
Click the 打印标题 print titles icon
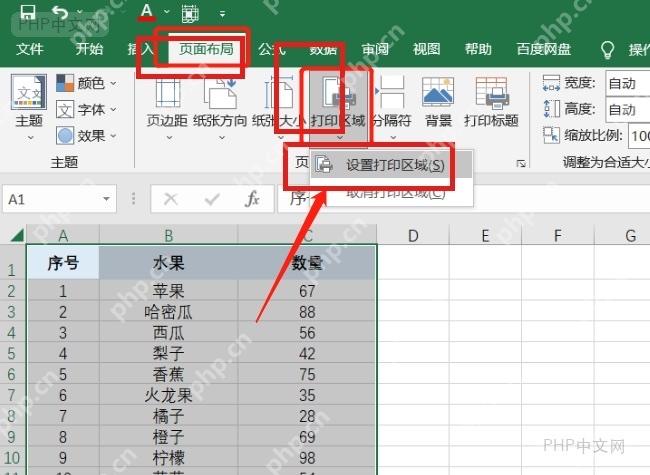coord(492,92)
